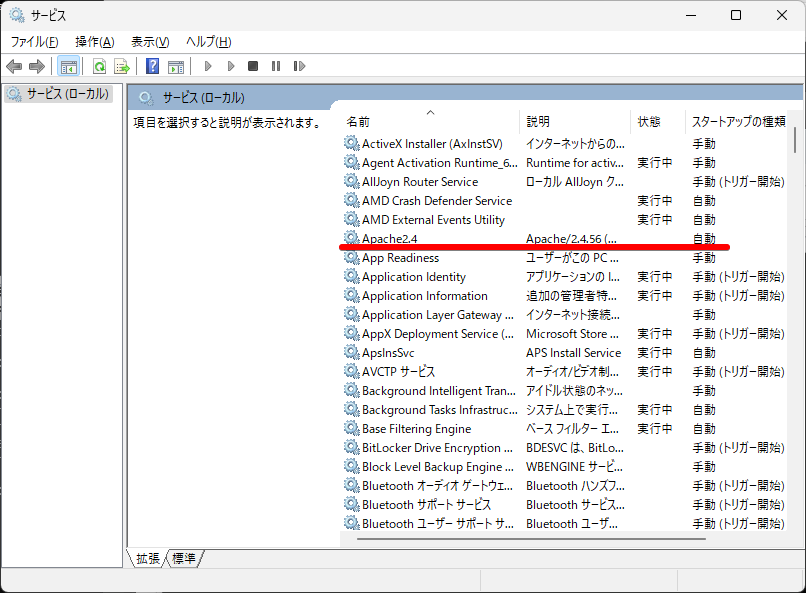
Task: Click the Forward arrow toolbar button
Action: tap(37, 66)
